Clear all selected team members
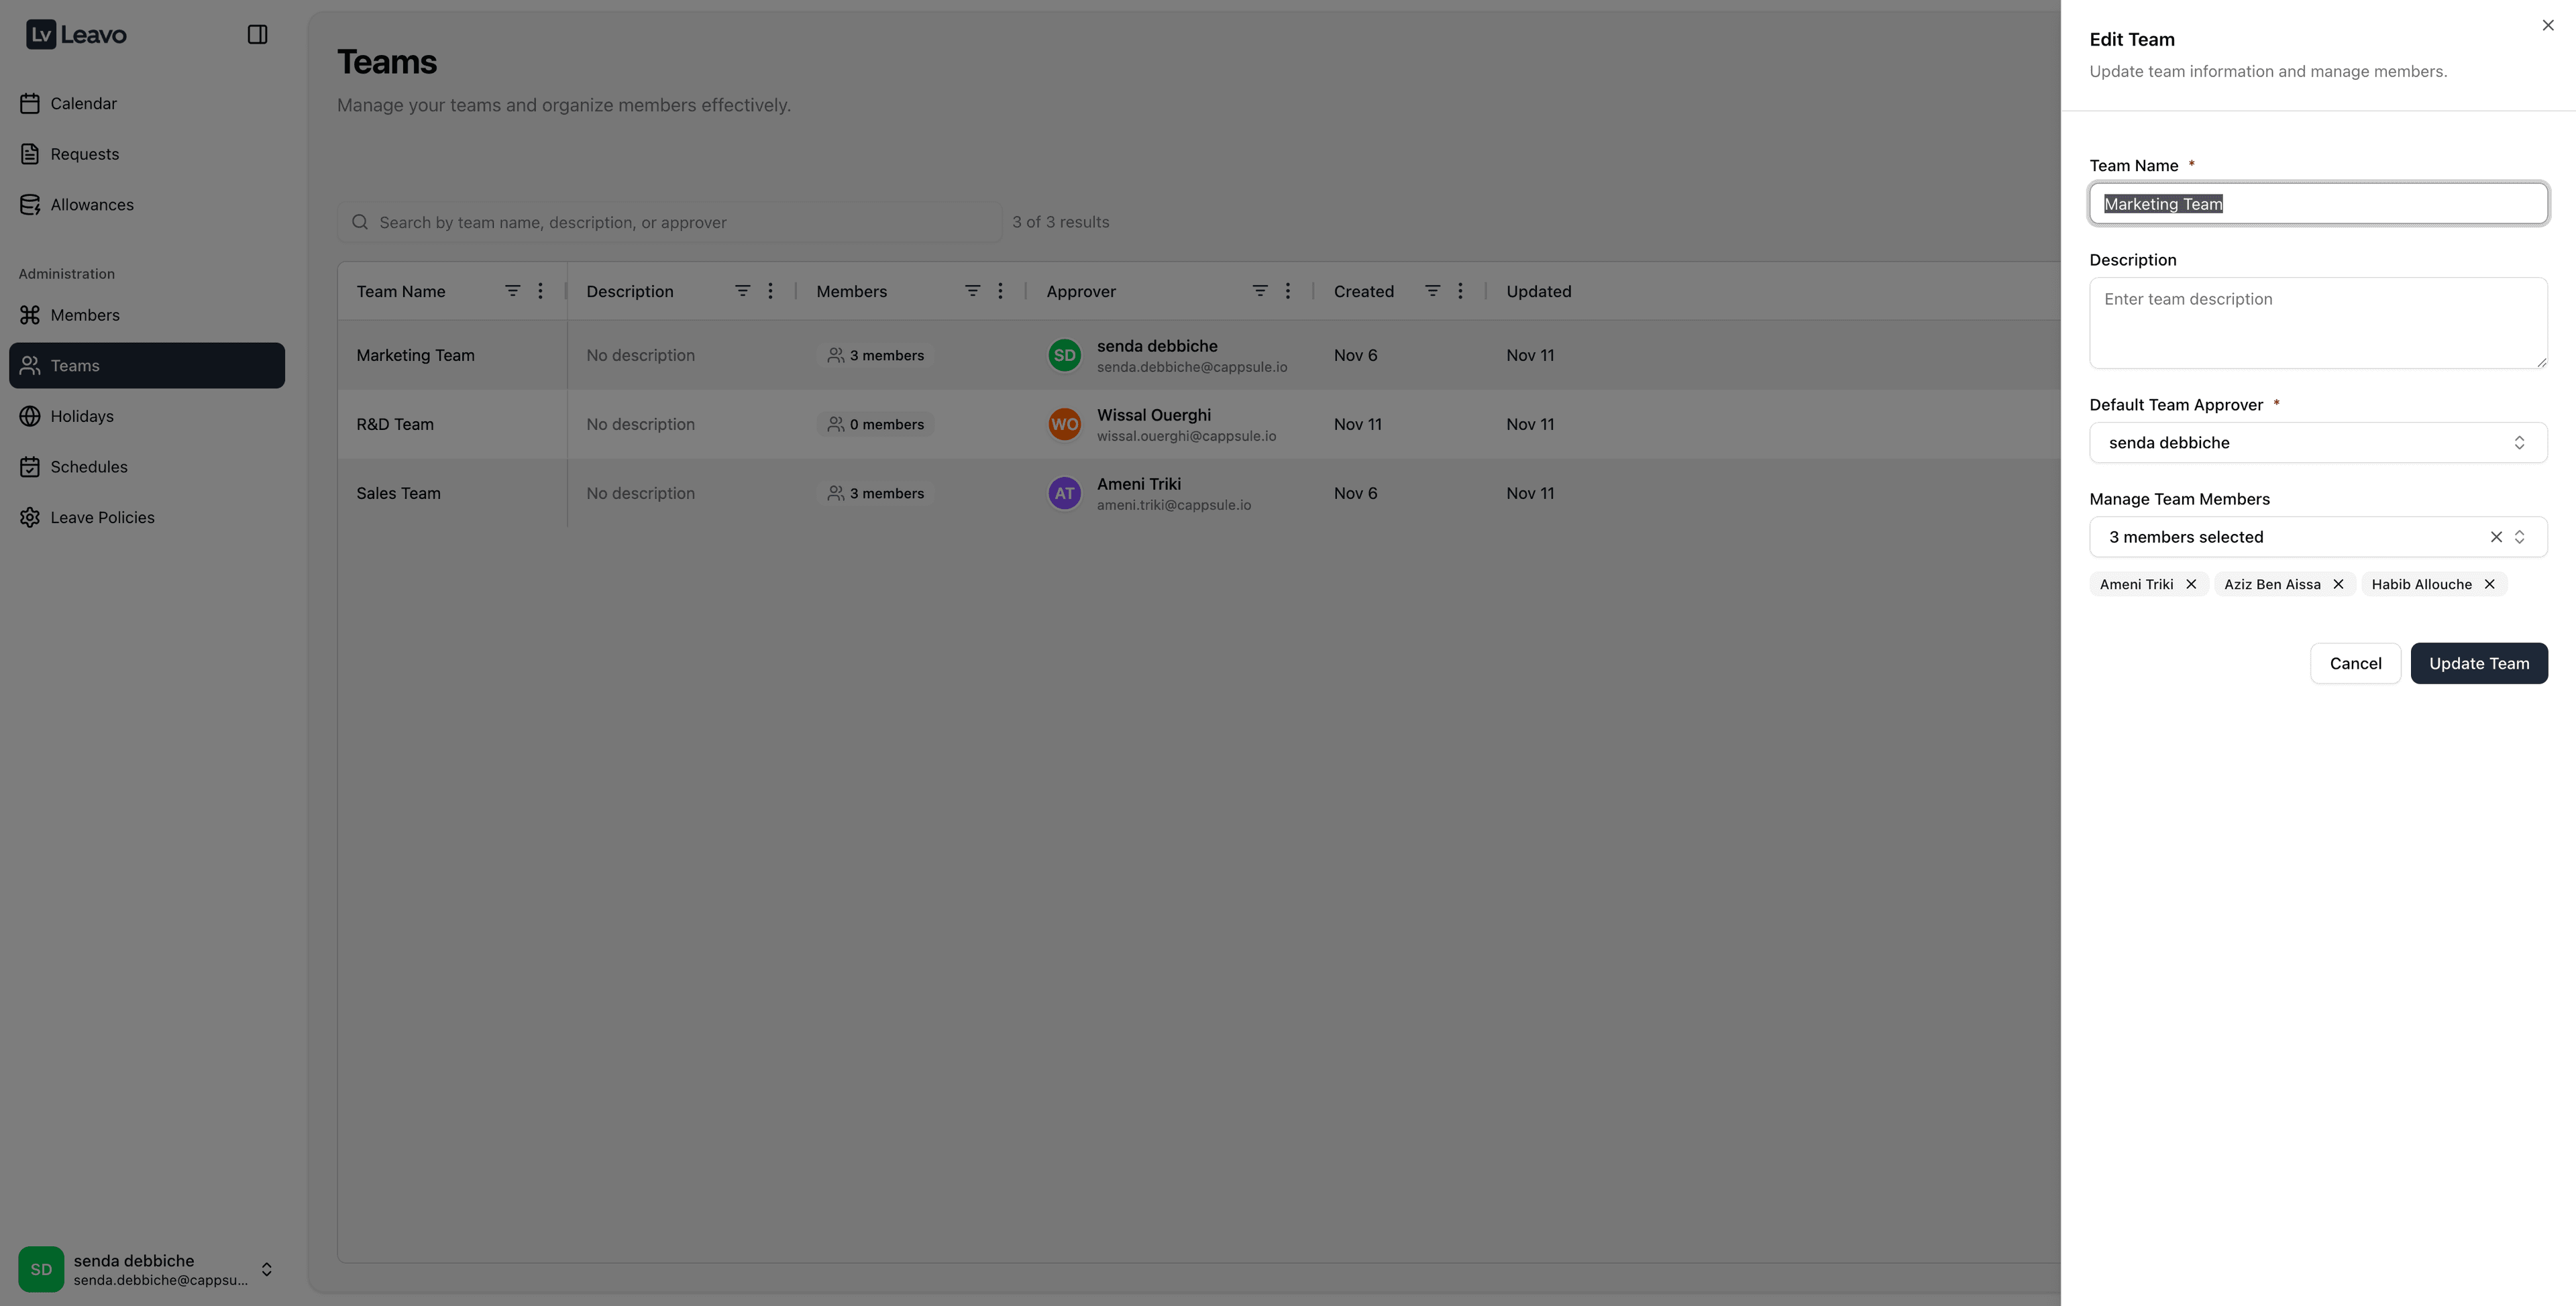Screen dimensions: 2576x1306 [x=2496, y=537]
